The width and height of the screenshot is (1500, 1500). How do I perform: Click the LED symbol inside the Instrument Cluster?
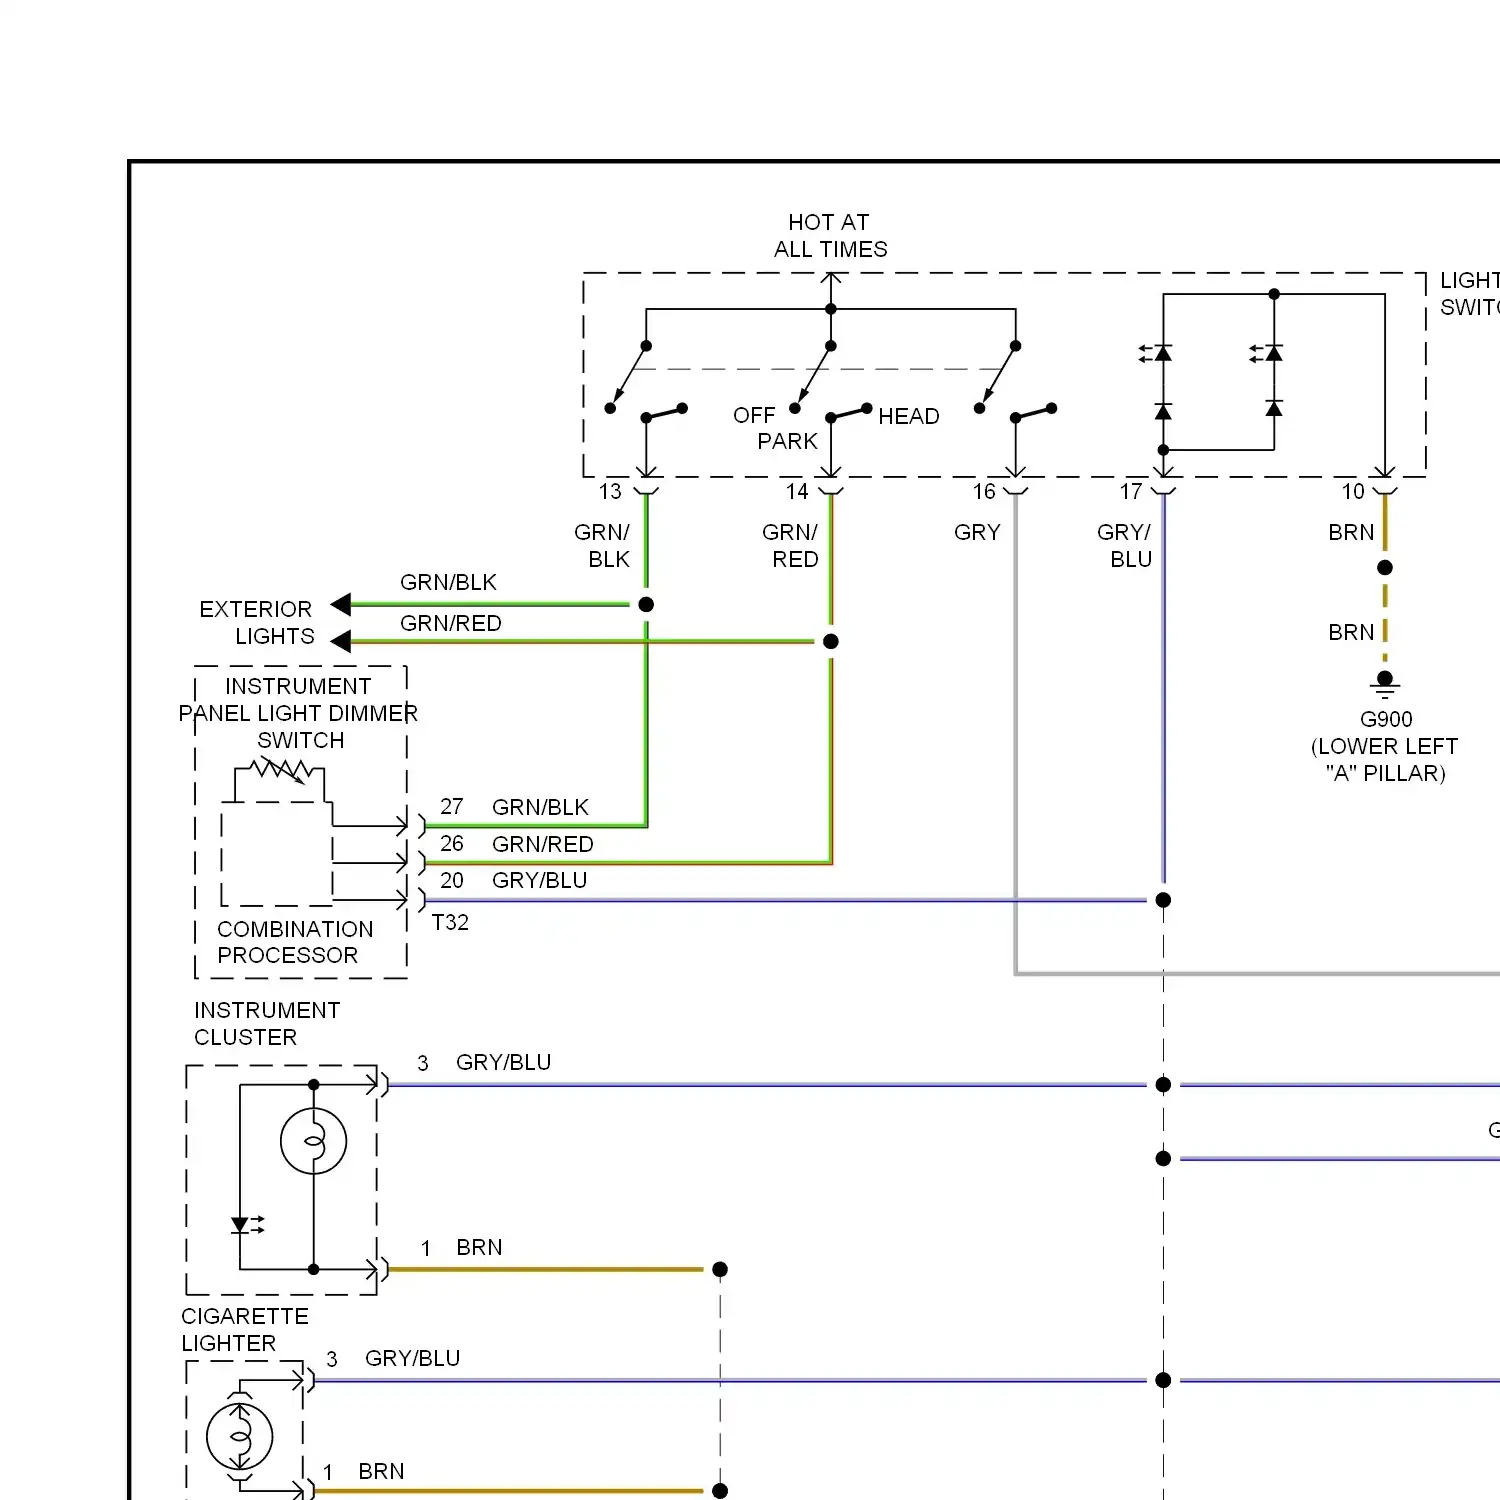pos(246,1225)
